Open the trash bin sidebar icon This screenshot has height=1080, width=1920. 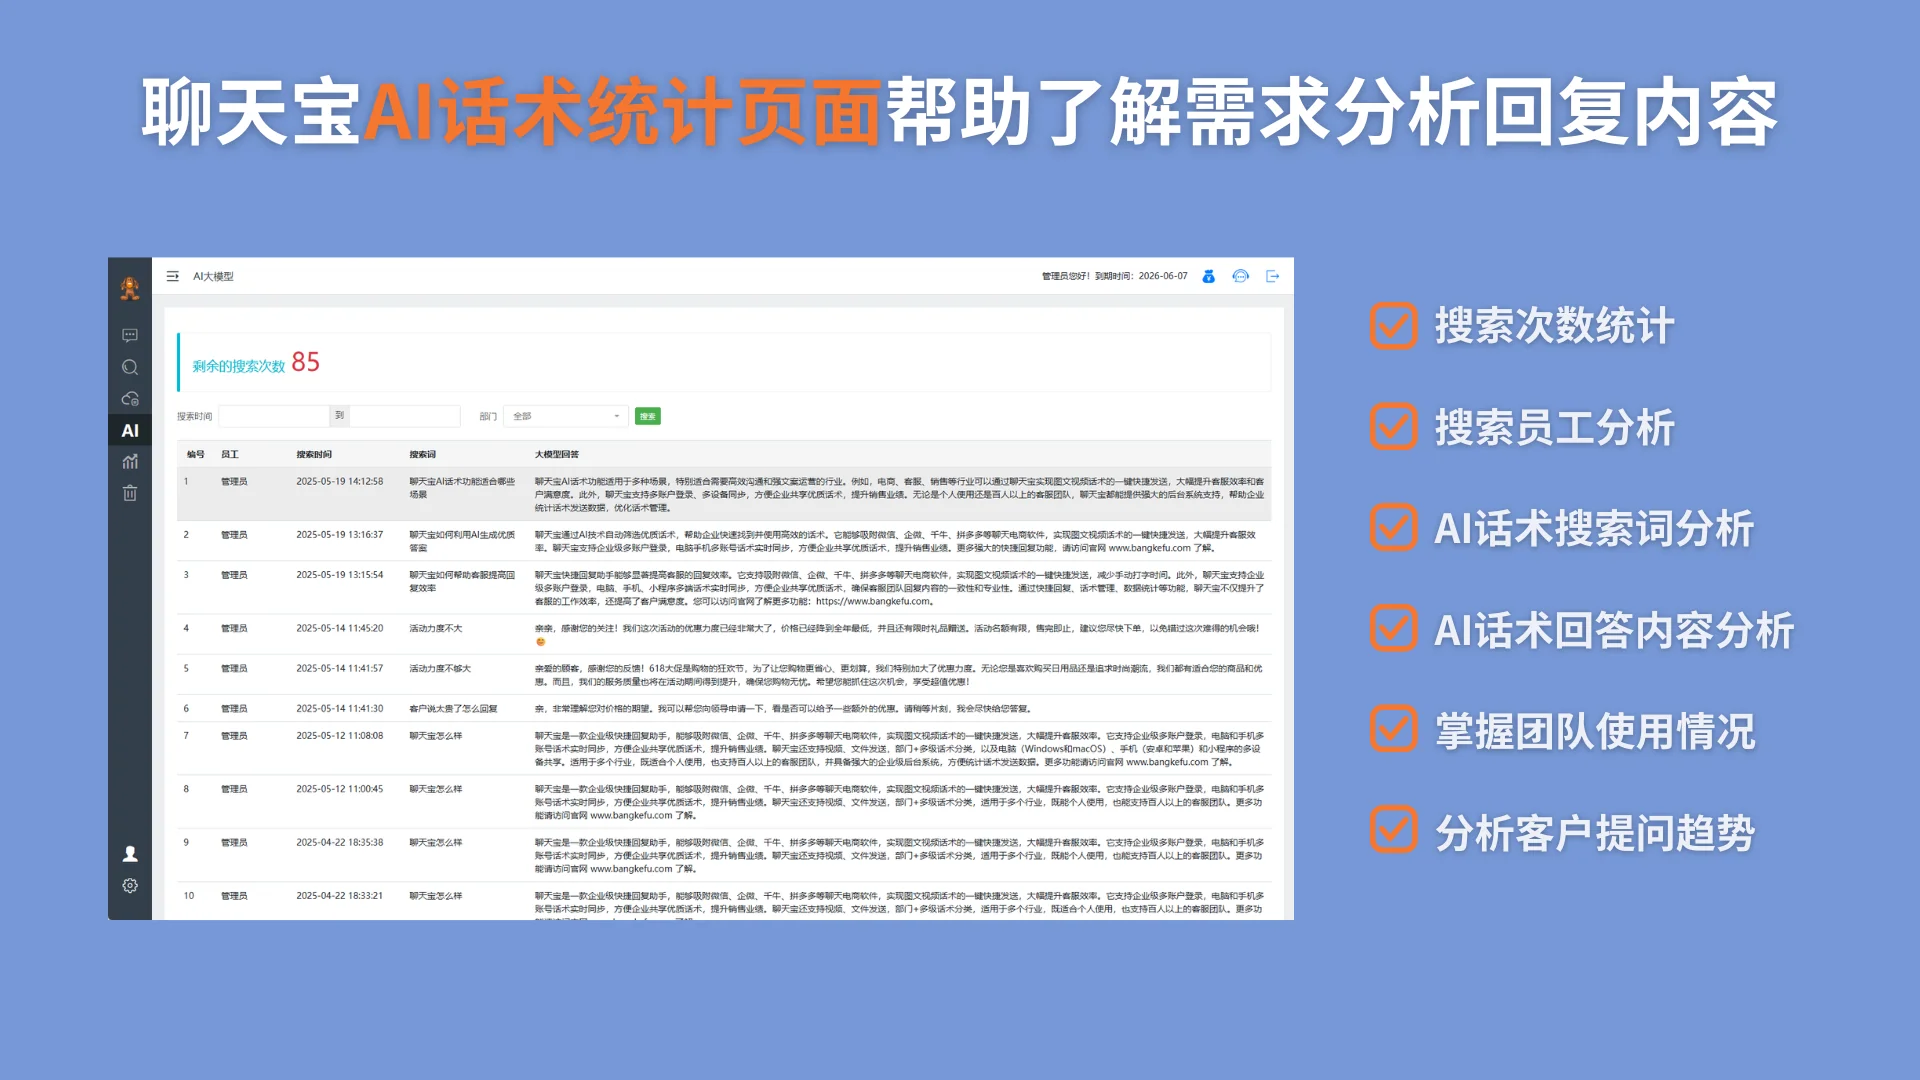click(130, 493)
